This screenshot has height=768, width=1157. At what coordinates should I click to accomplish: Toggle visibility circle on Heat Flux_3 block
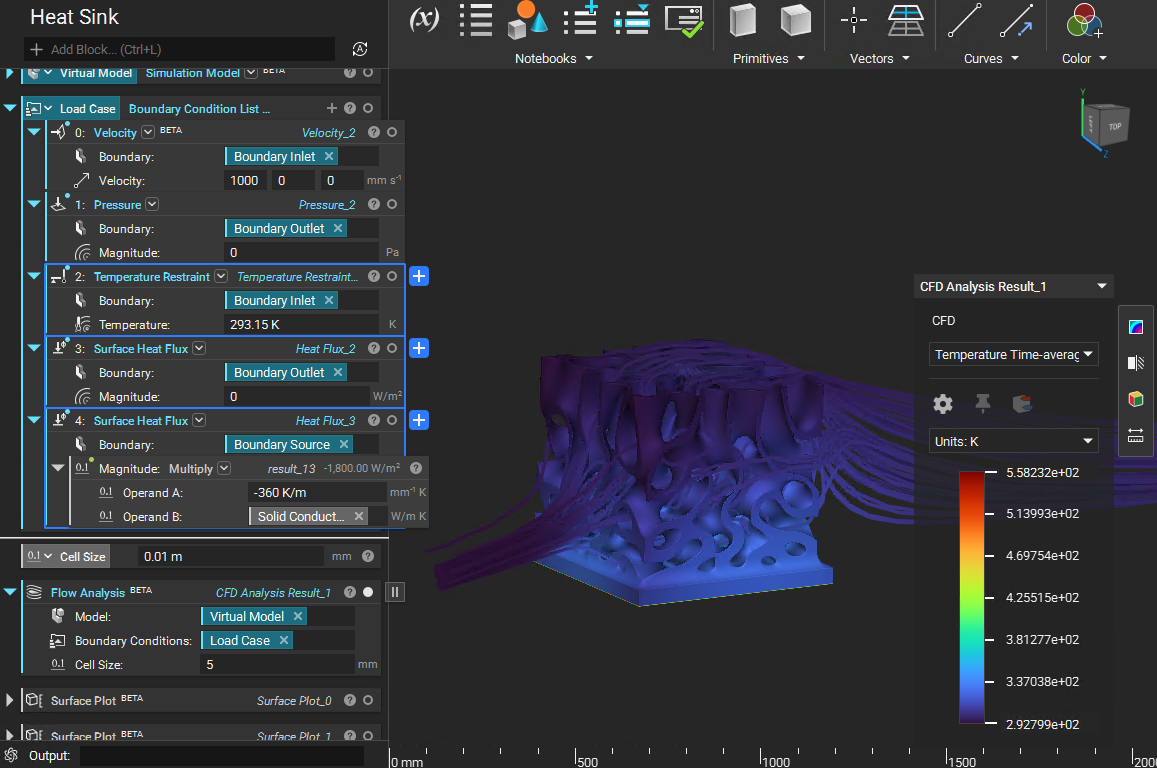pos(392,420)
